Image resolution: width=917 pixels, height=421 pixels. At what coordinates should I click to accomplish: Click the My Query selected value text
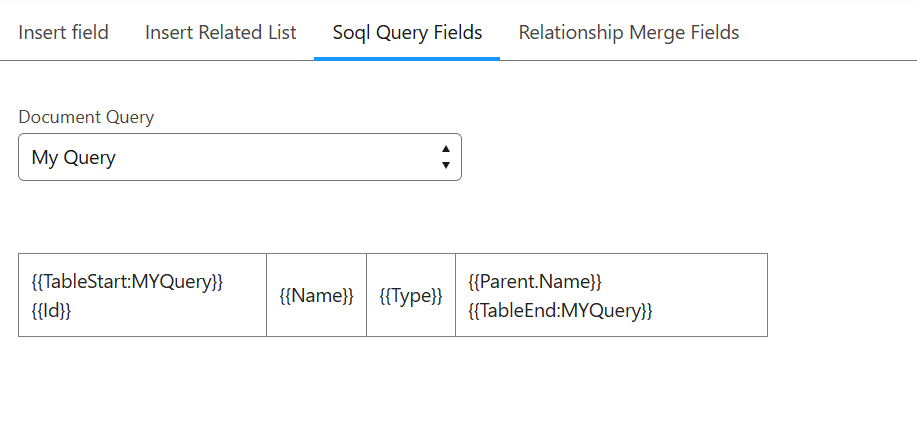(x=74, y=157)
